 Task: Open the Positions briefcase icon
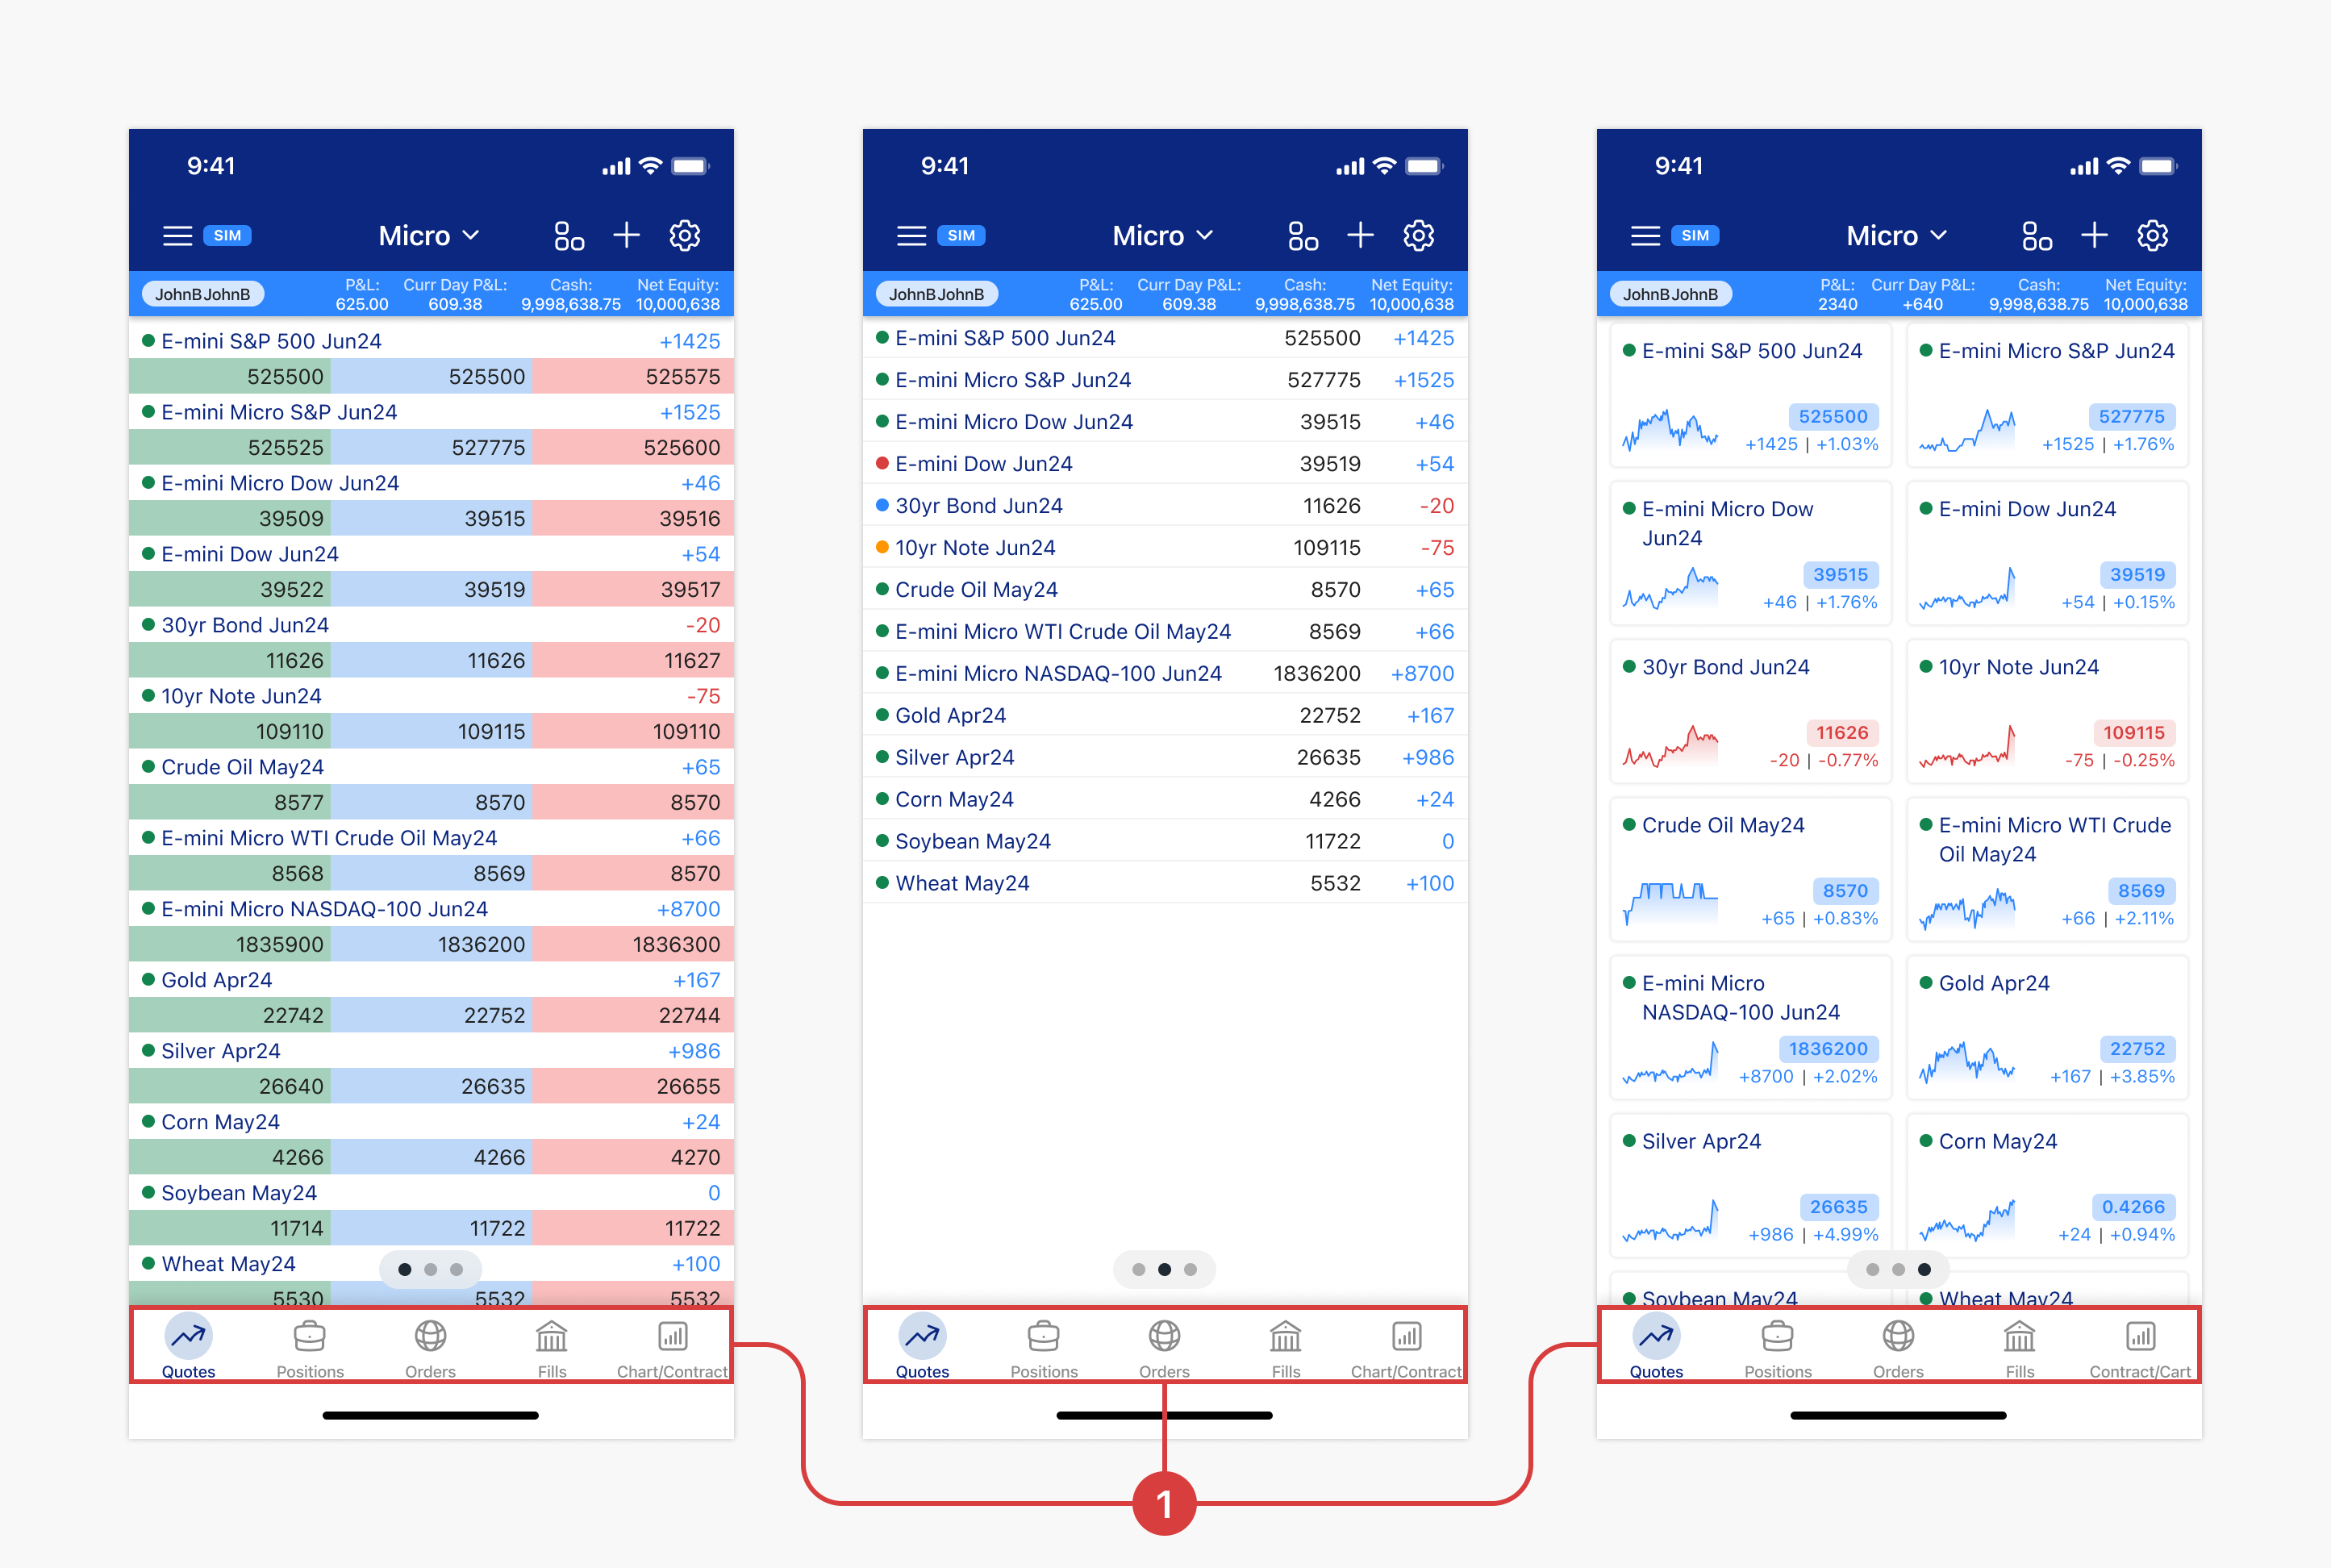point(309,1336)
